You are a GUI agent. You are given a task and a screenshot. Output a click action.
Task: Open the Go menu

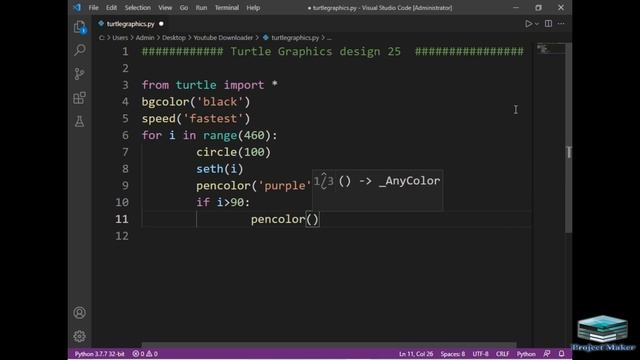[x=184, y=8]
